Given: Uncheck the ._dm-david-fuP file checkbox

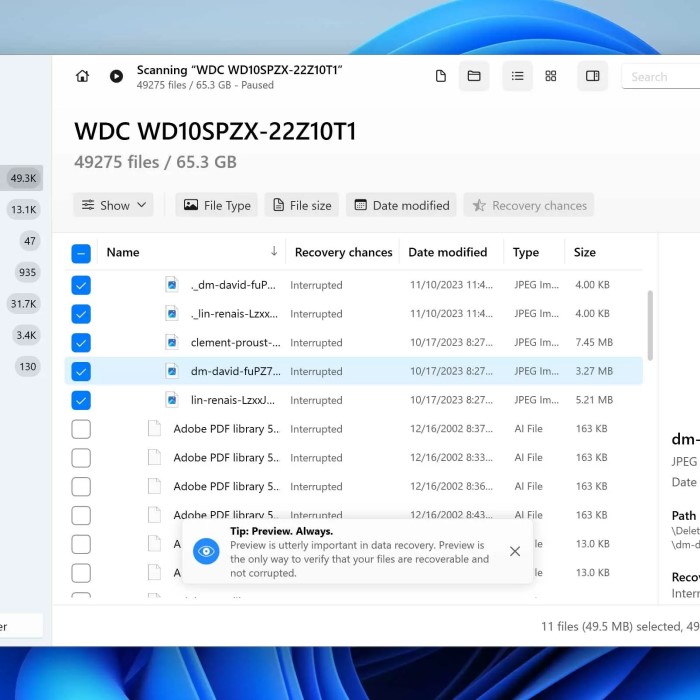Looking at the screenshot, I should [81, 285].
